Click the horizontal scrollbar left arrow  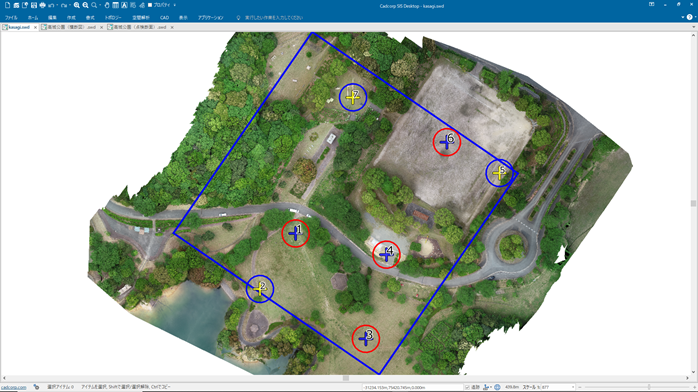pos(4,378)
